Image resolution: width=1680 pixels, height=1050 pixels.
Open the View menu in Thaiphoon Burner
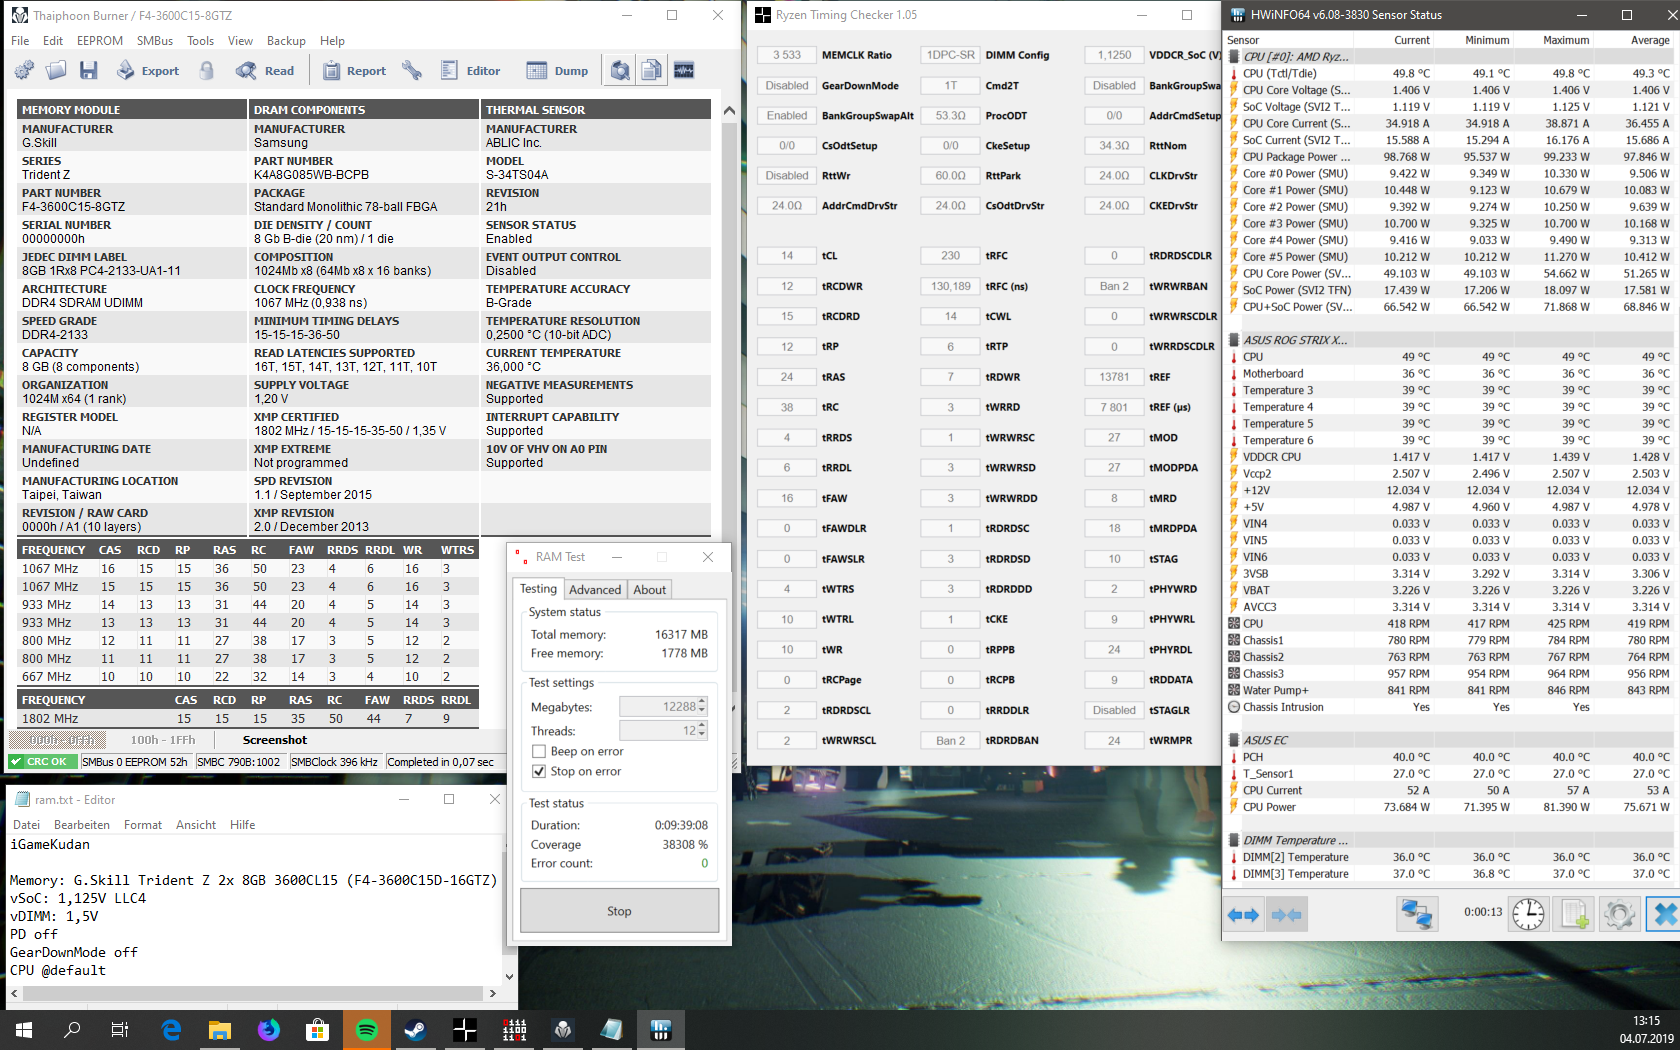(240, 41)
